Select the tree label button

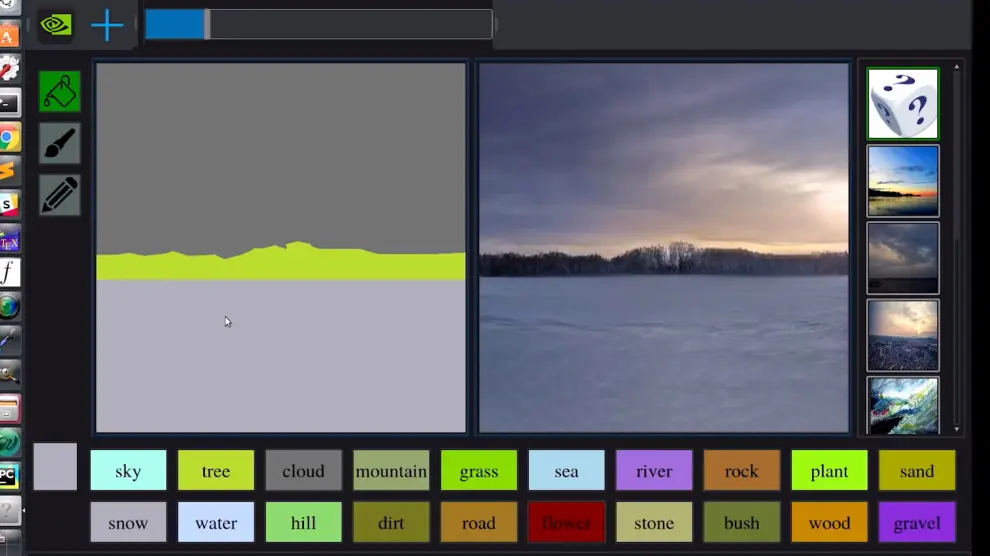216,470
